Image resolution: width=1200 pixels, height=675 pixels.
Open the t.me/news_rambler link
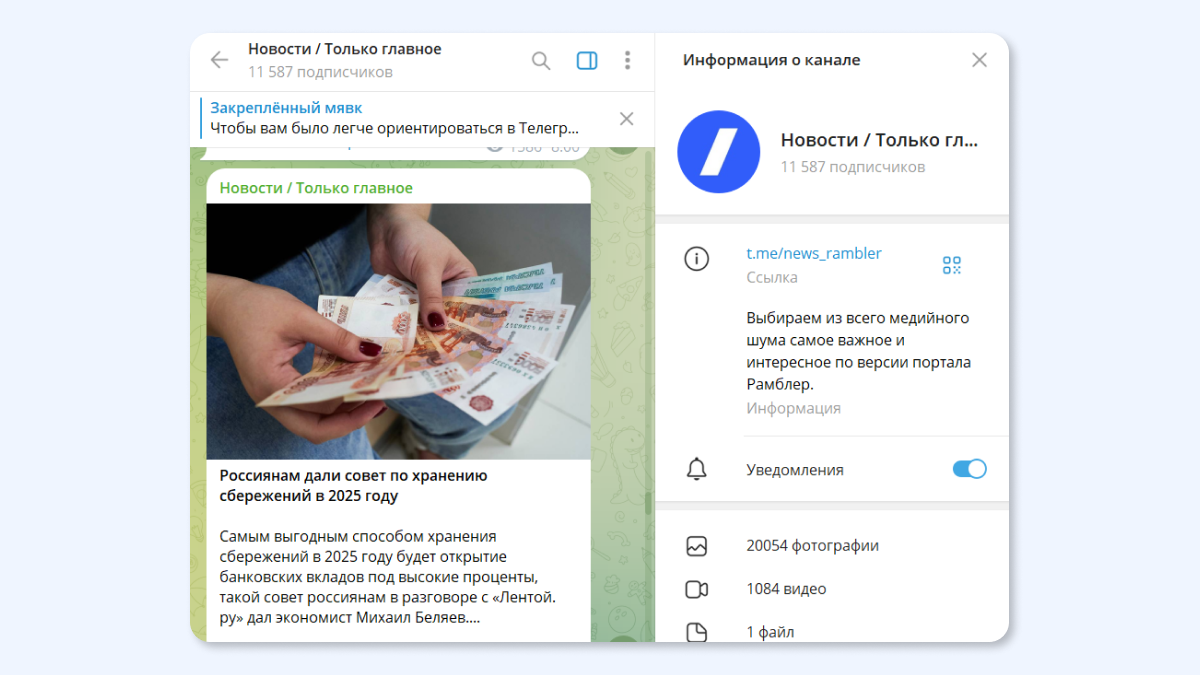[x=814, y=253]
